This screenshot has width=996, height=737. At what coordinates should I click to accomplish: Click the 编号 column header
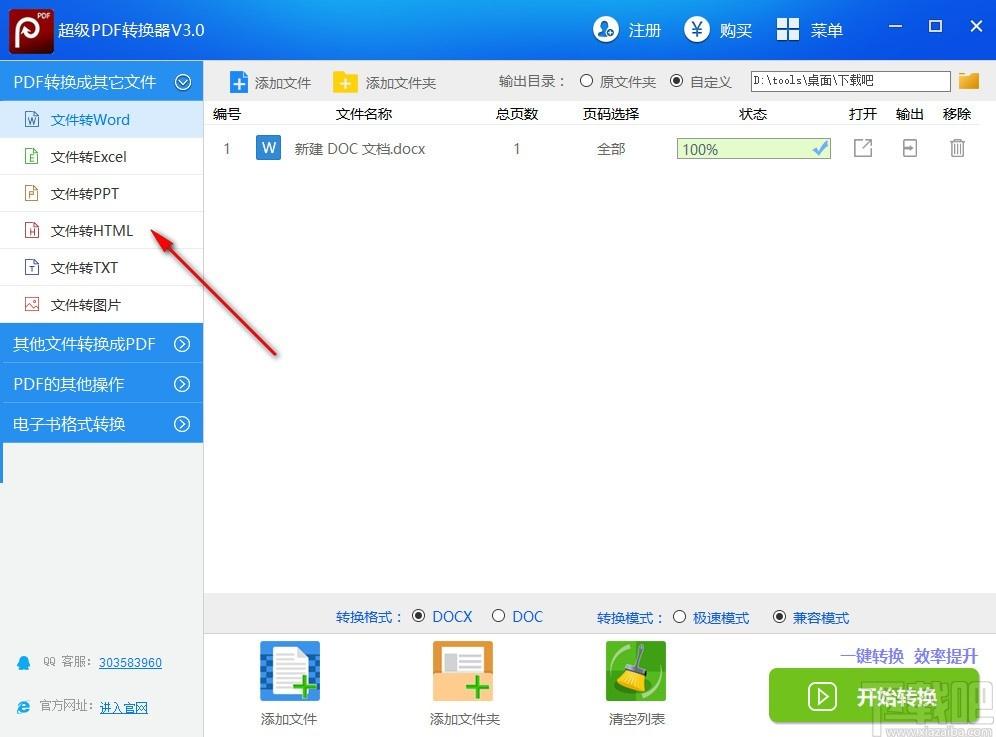coord(227,114)
